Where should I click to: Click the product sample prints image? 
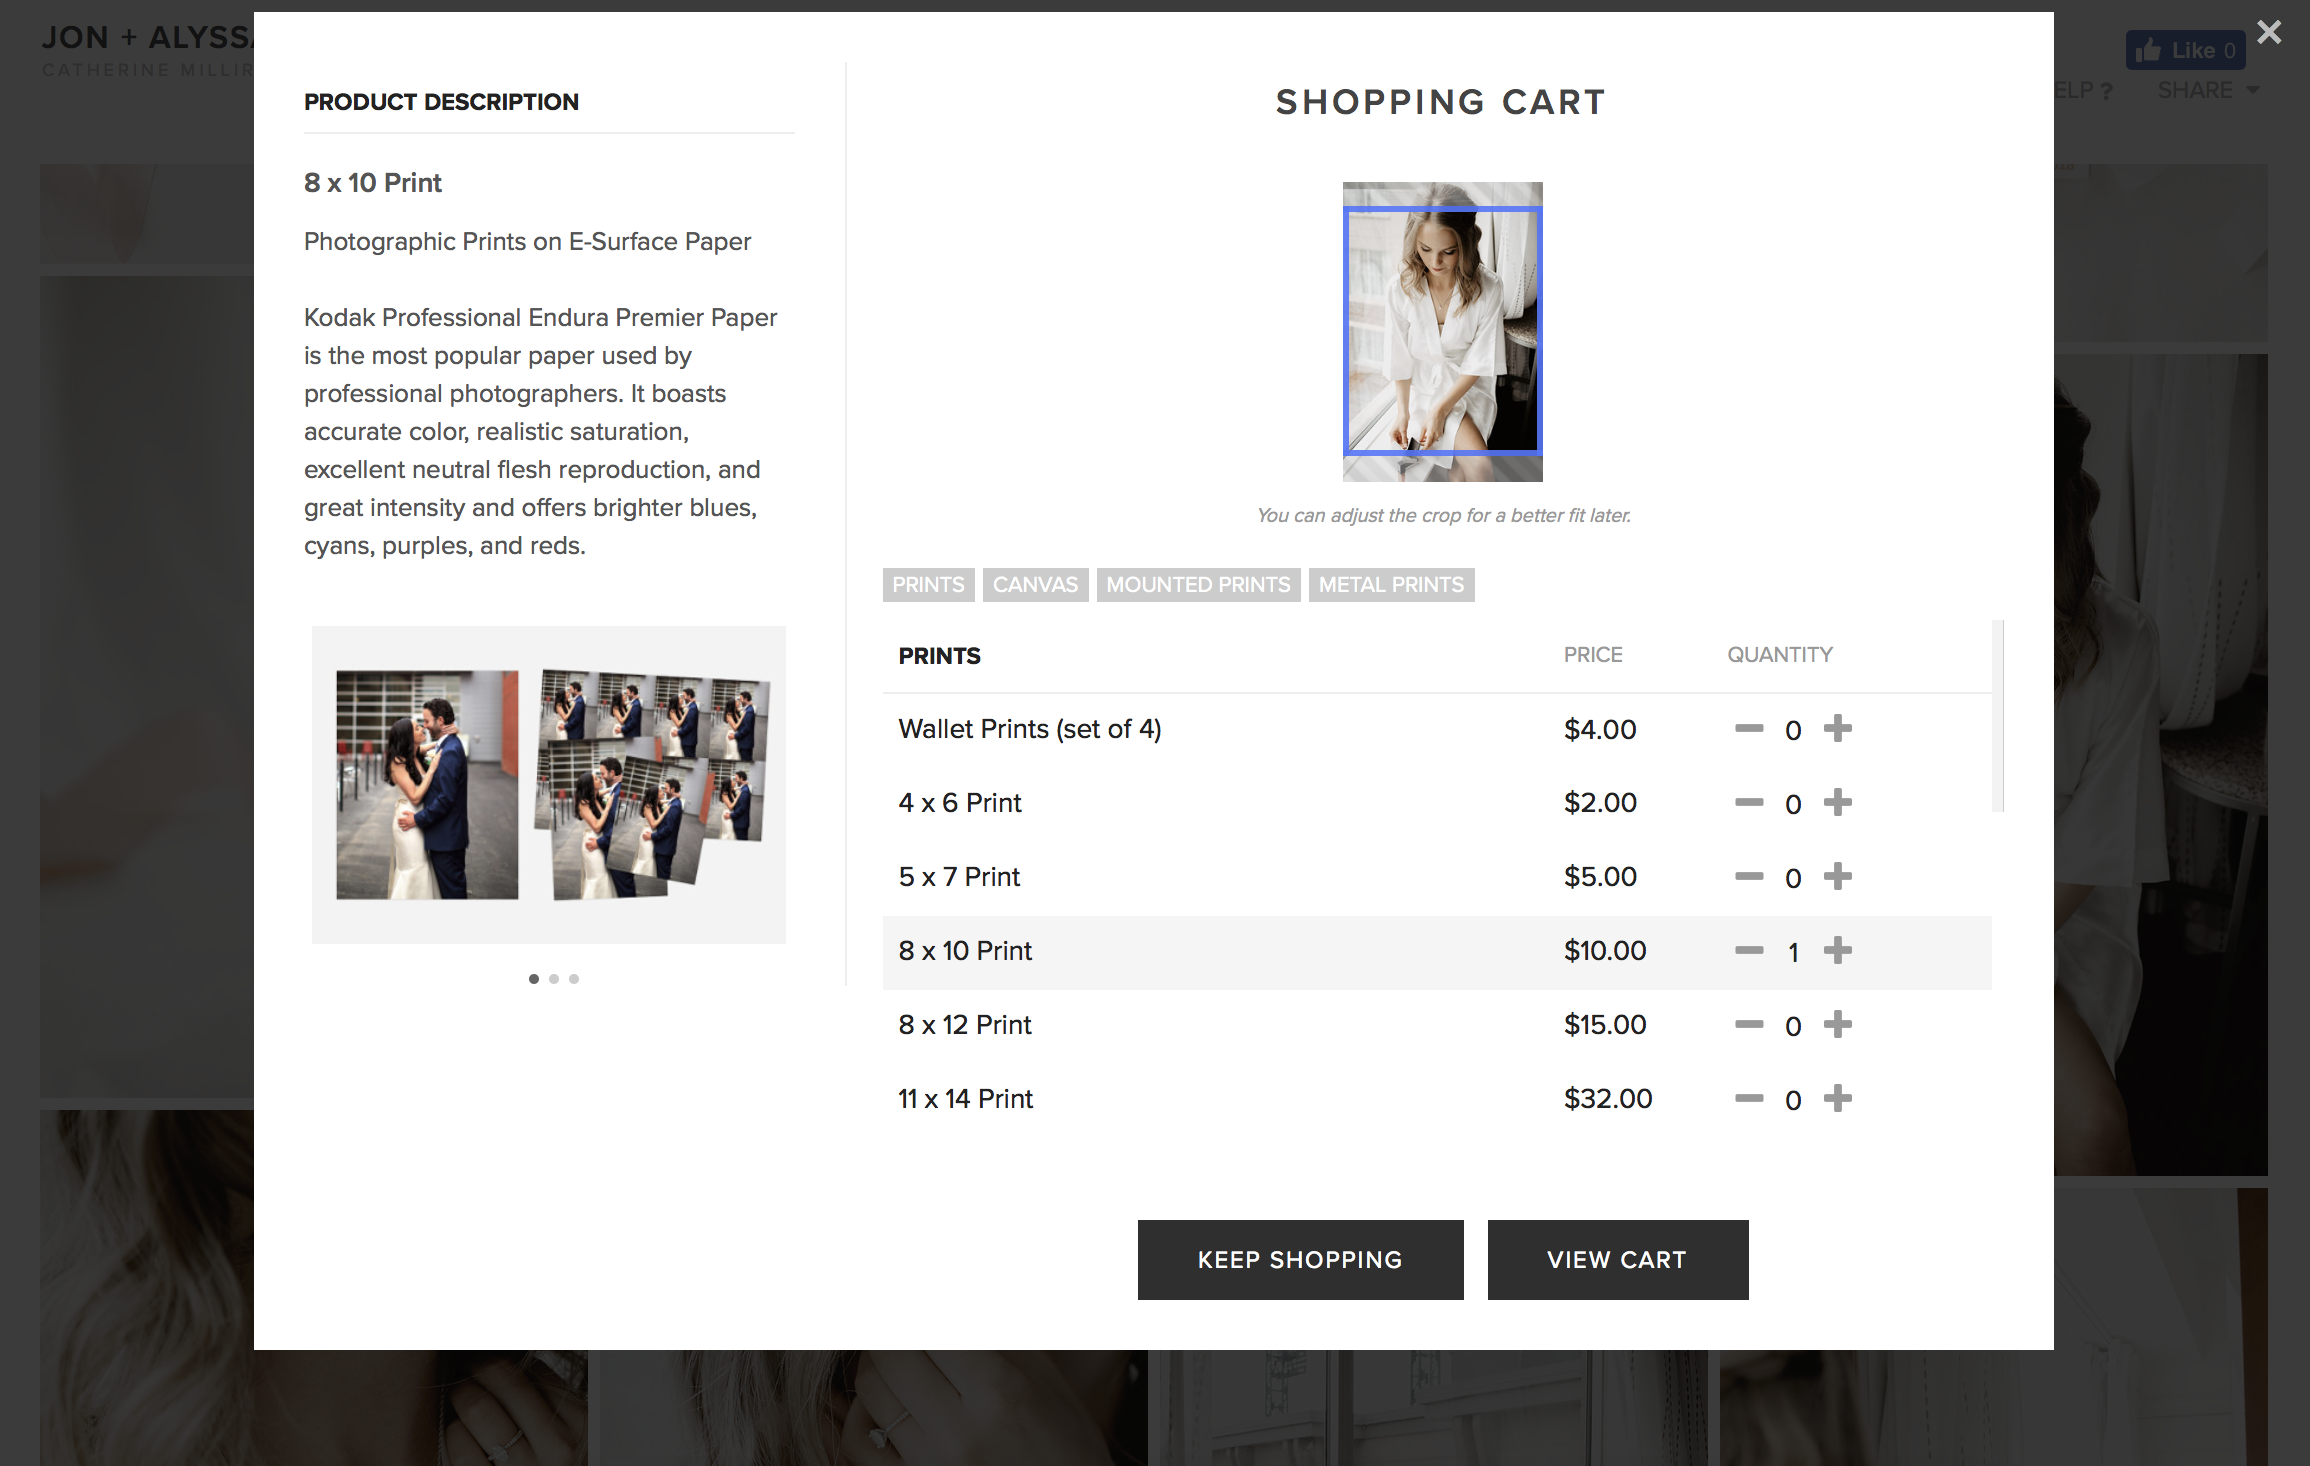coord(549,785)
